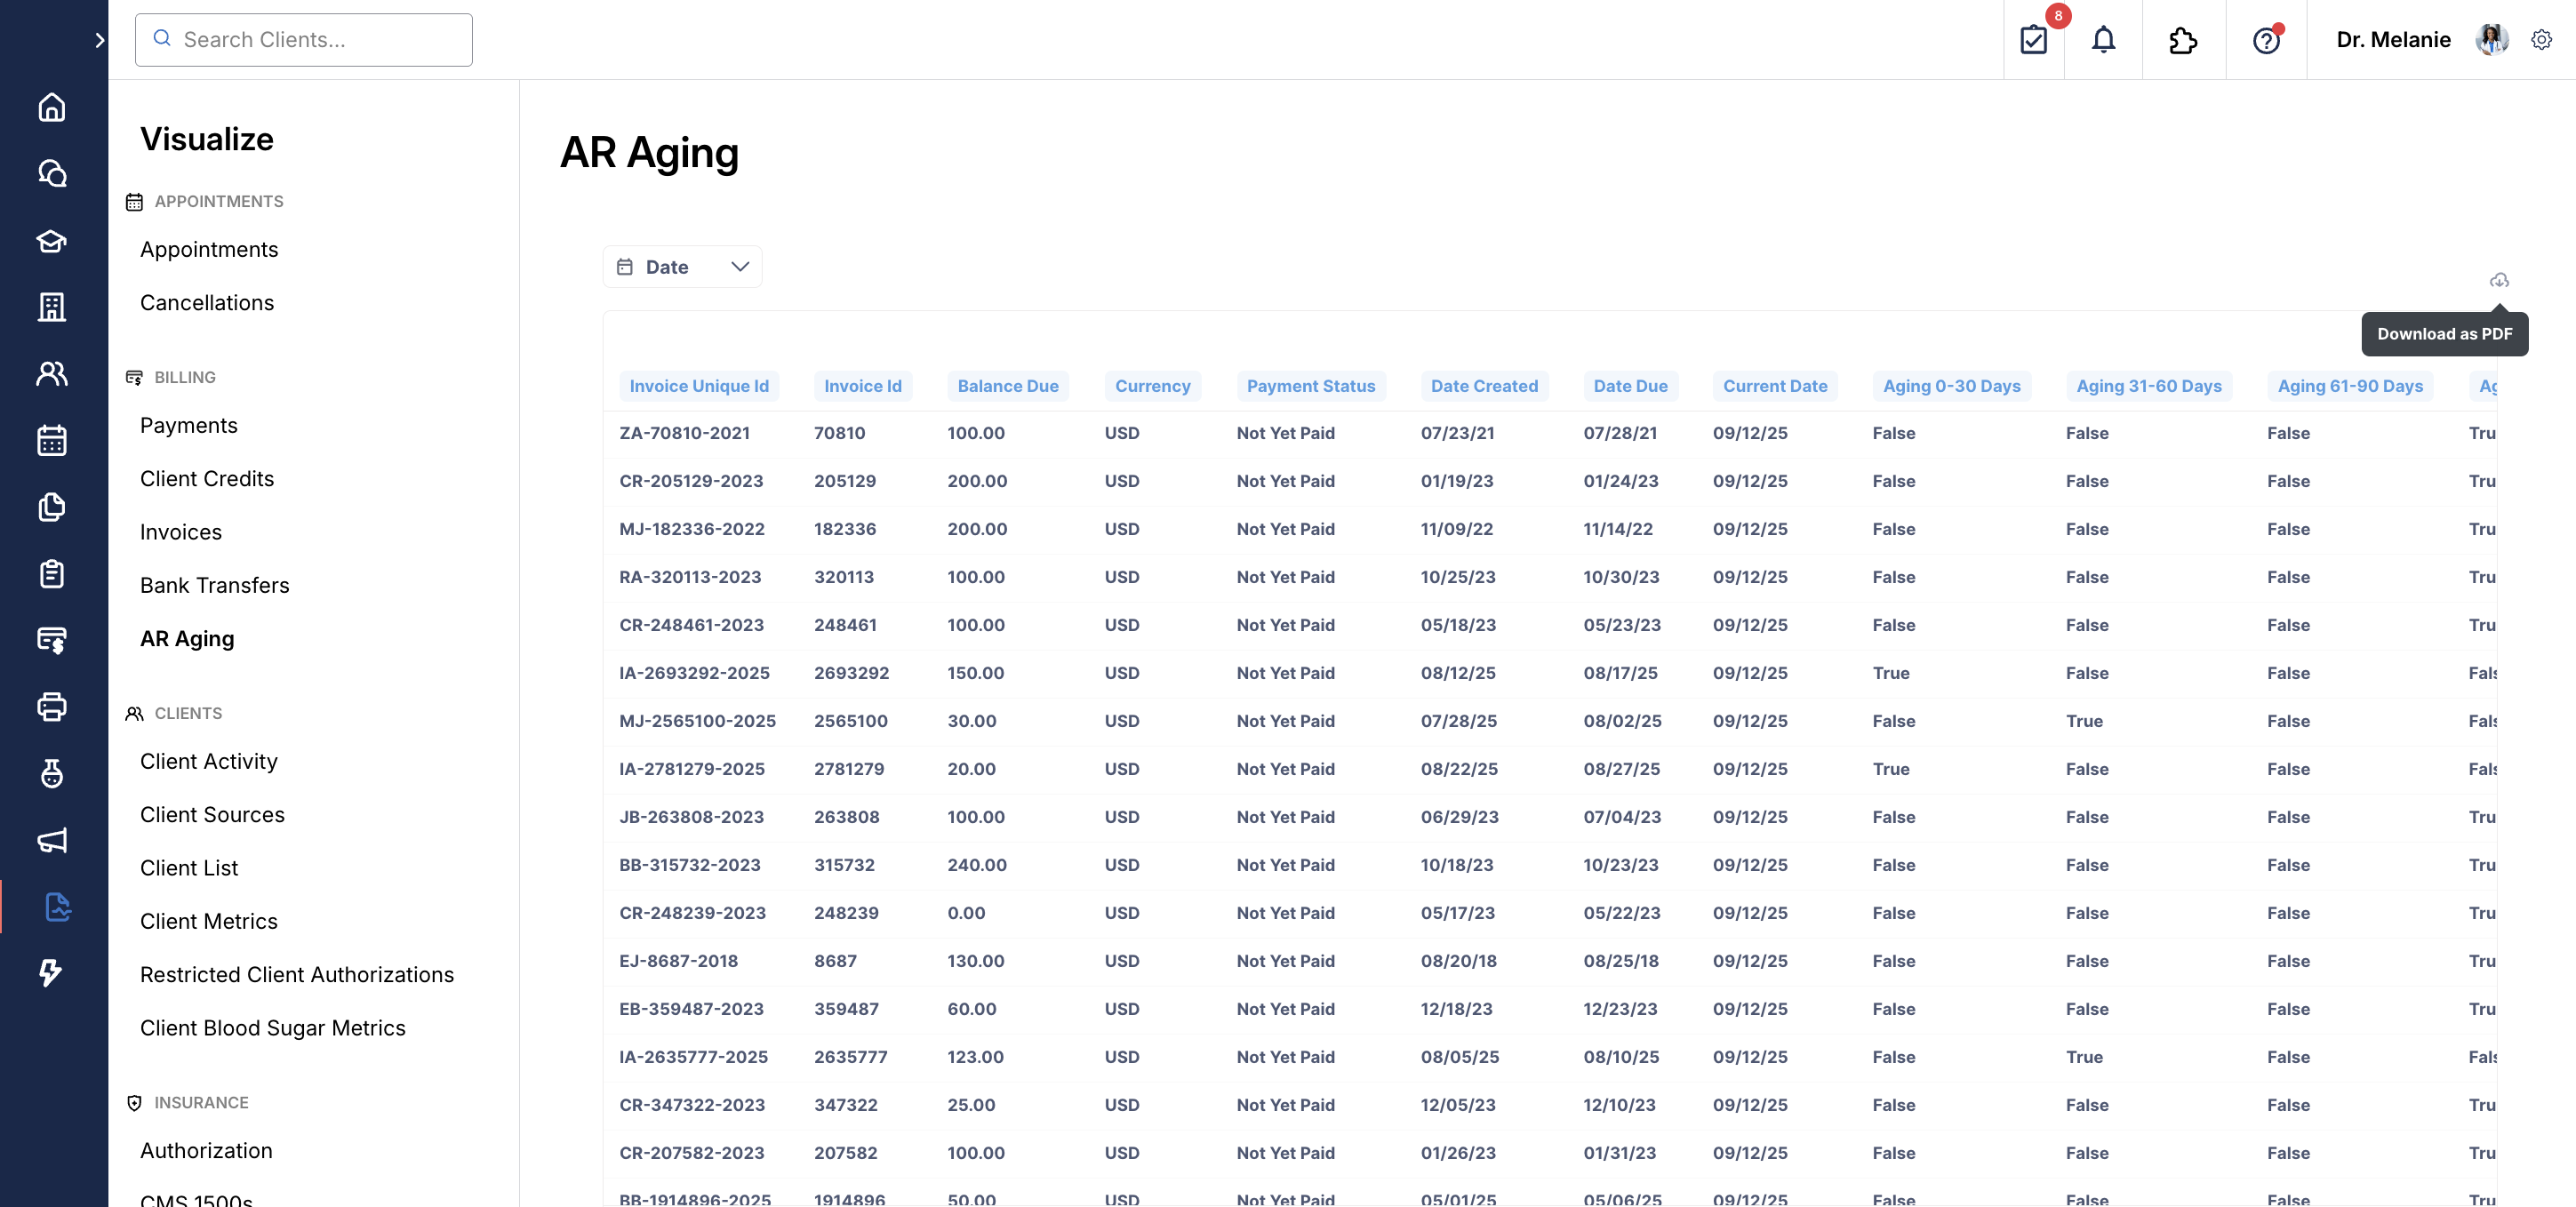Click Payment Status column header
This screenshot has width=2576, height=1207.
[x=1310, y=386]
